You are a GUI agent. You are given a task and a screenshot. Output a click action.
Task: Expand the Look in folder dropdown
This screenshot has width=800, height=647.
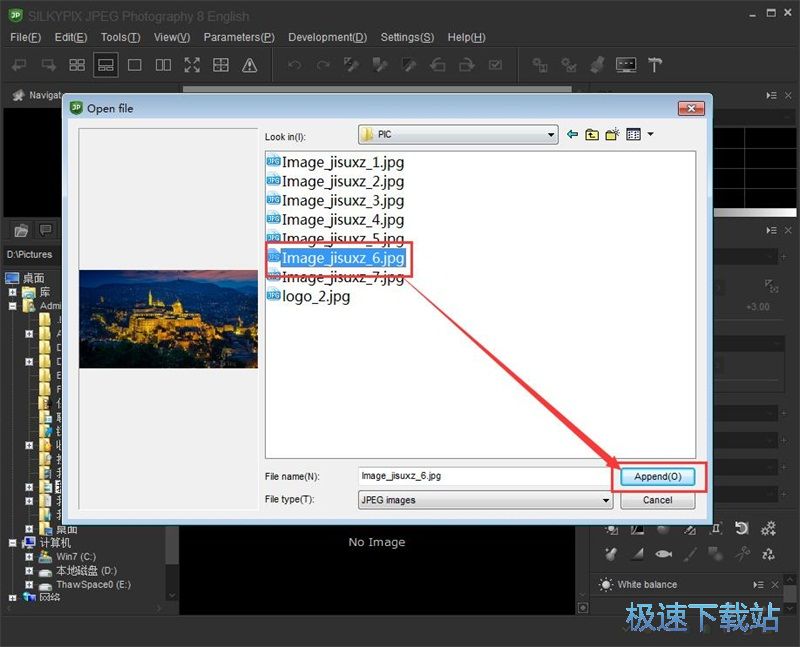coord(551,135)
